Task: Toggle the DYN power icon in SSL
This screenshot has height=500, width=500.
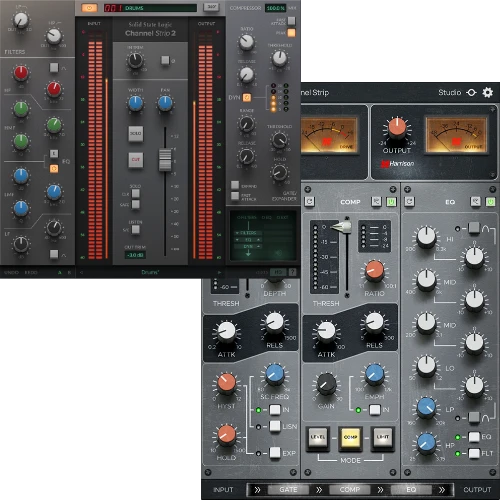Action: tap(247, 97)
